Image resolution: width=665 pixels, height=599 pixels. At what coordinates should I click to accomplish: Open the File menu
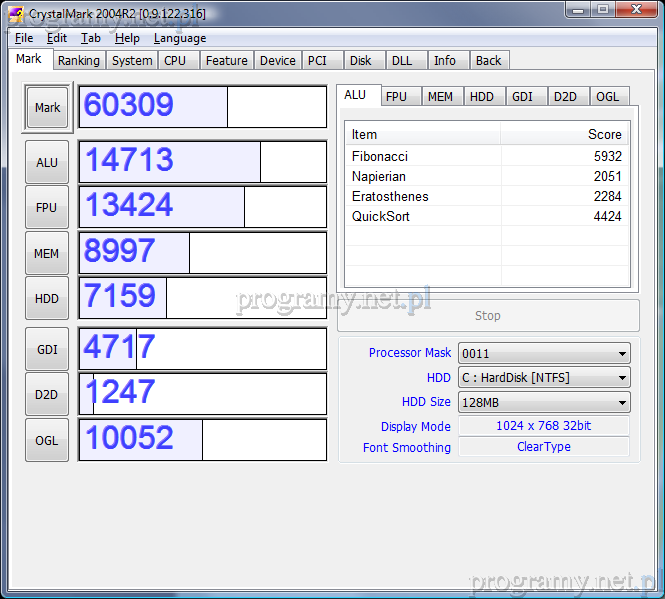(24, 38)
